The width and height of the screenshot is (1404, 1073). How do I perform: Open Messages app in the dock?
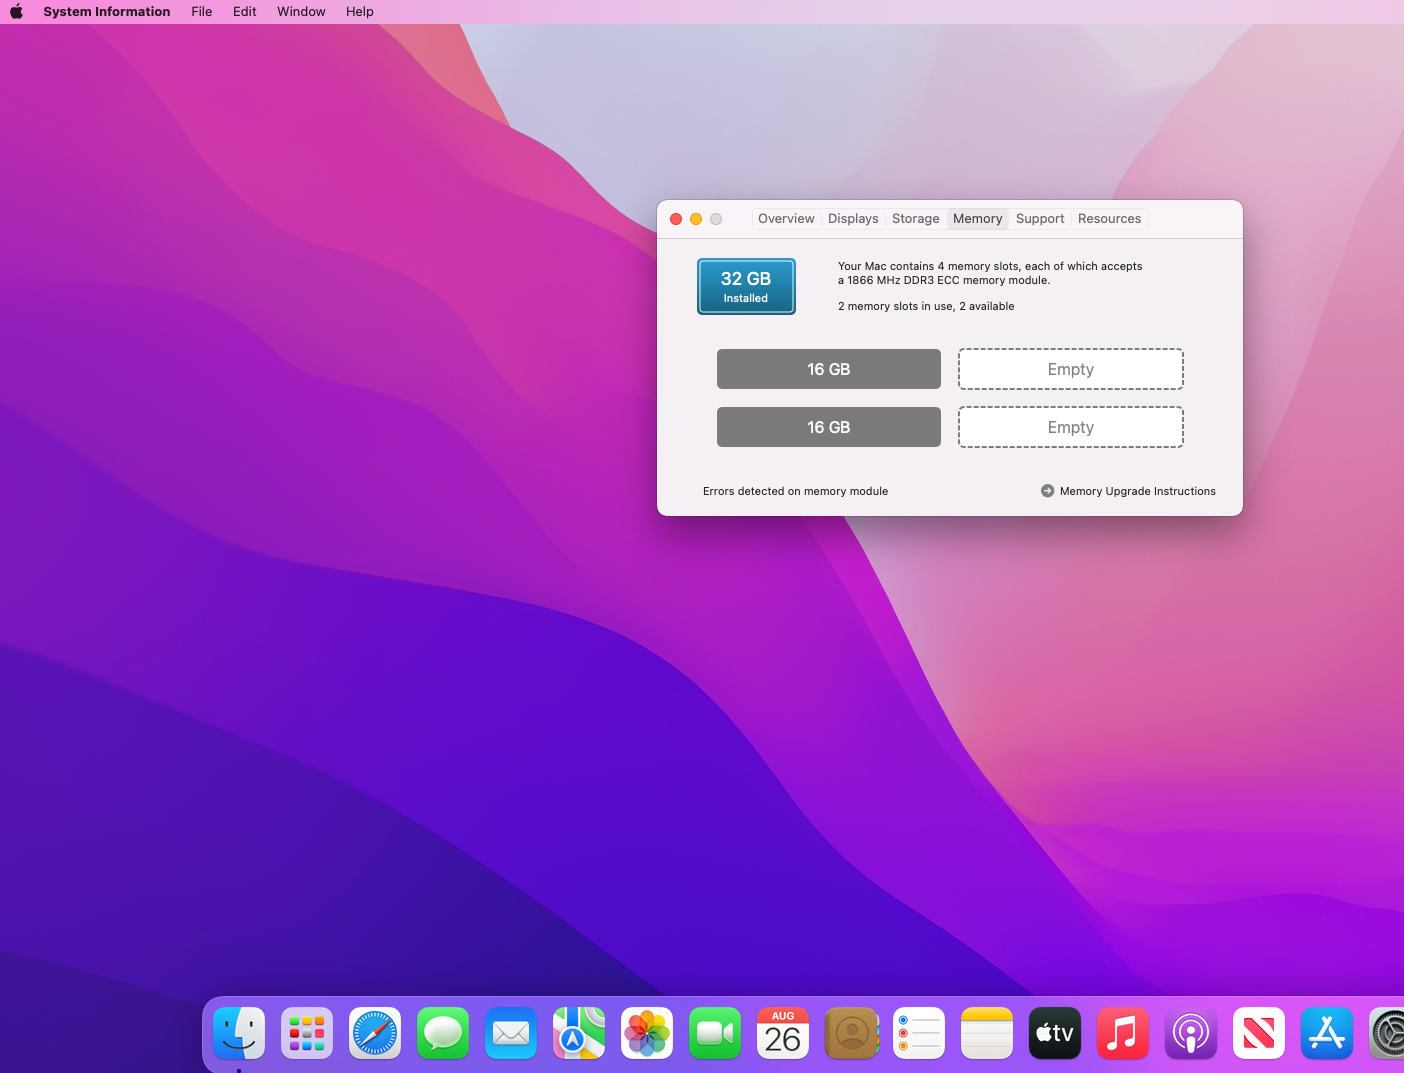point(443,1033)
